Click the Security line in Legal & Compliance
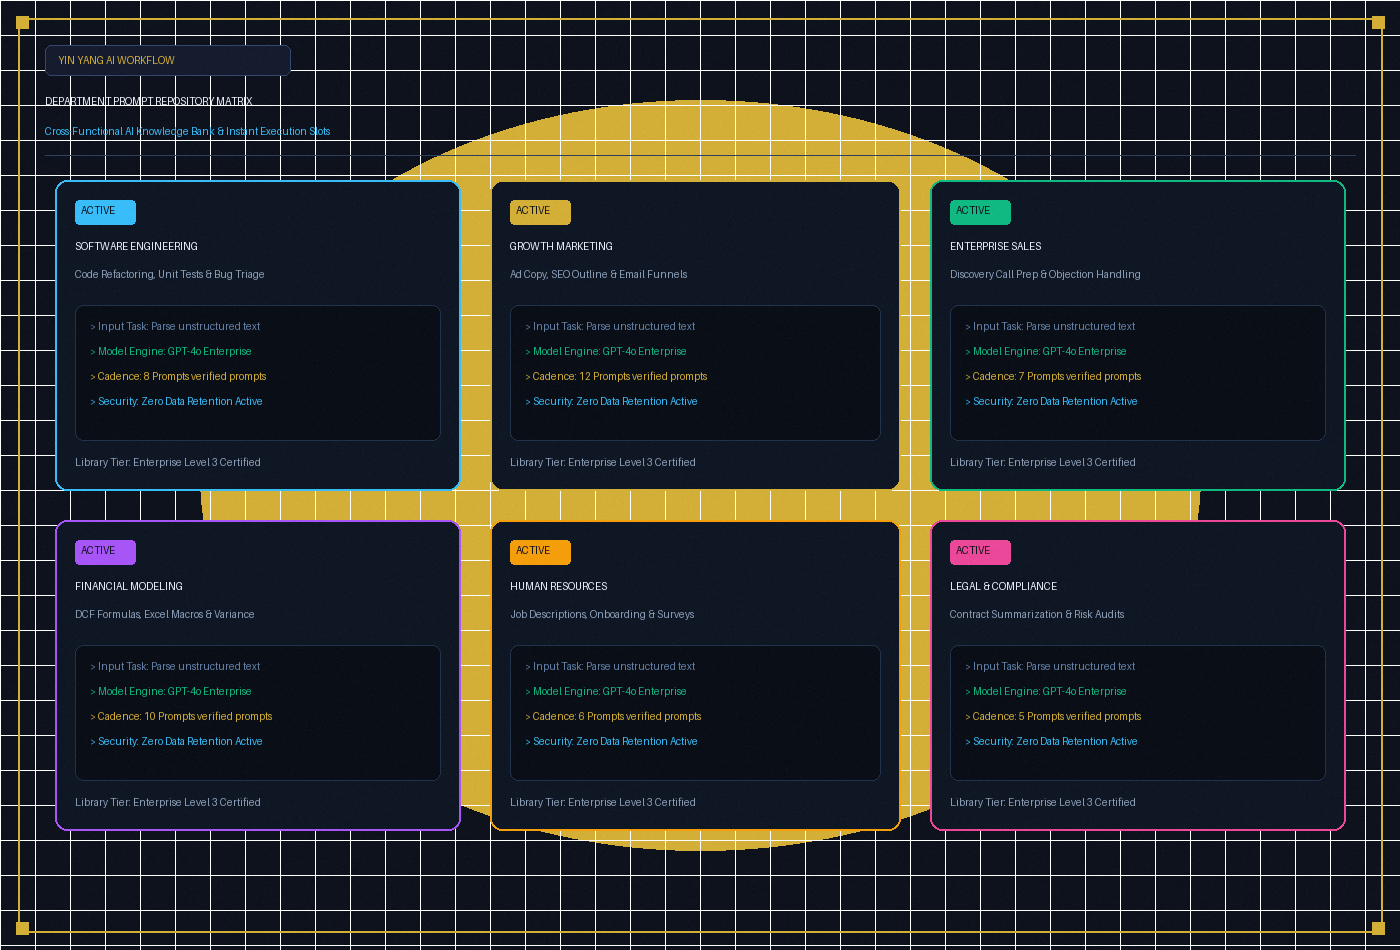Screen dimensions: 1400x950 click(x=1051, y=742)
